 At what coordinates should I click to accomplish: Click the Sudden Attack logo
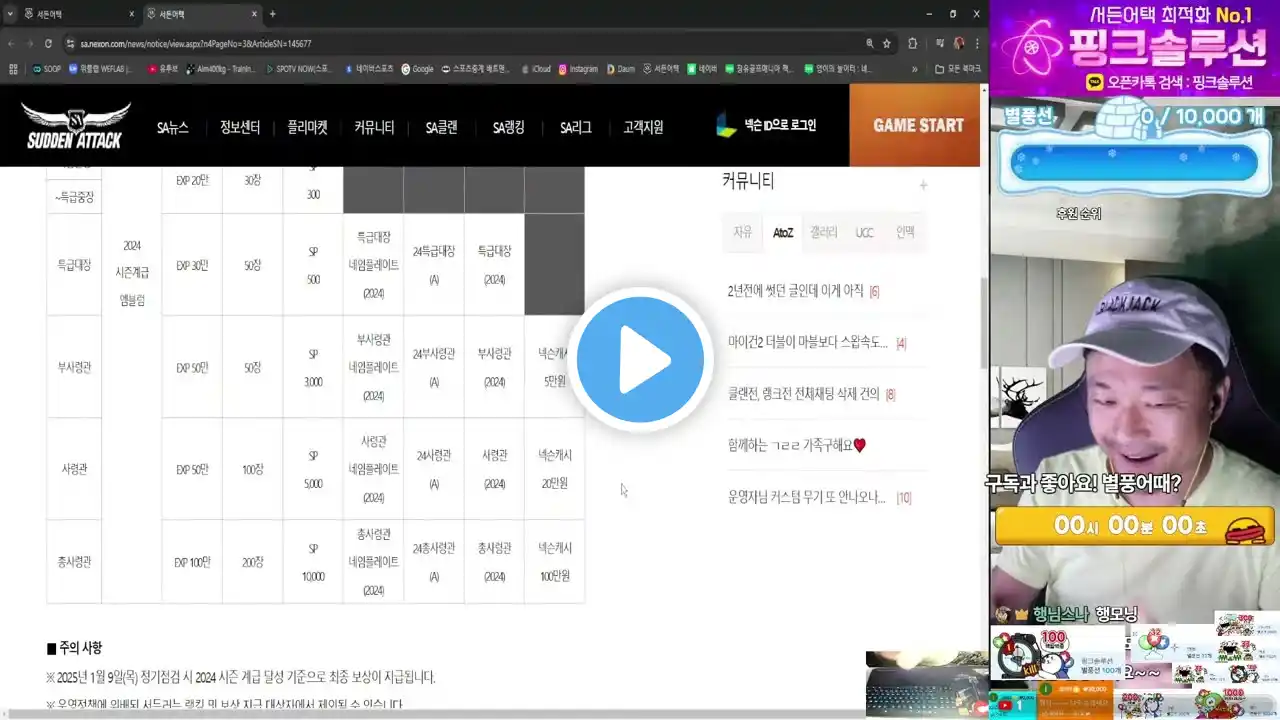[x=76, y=126]
